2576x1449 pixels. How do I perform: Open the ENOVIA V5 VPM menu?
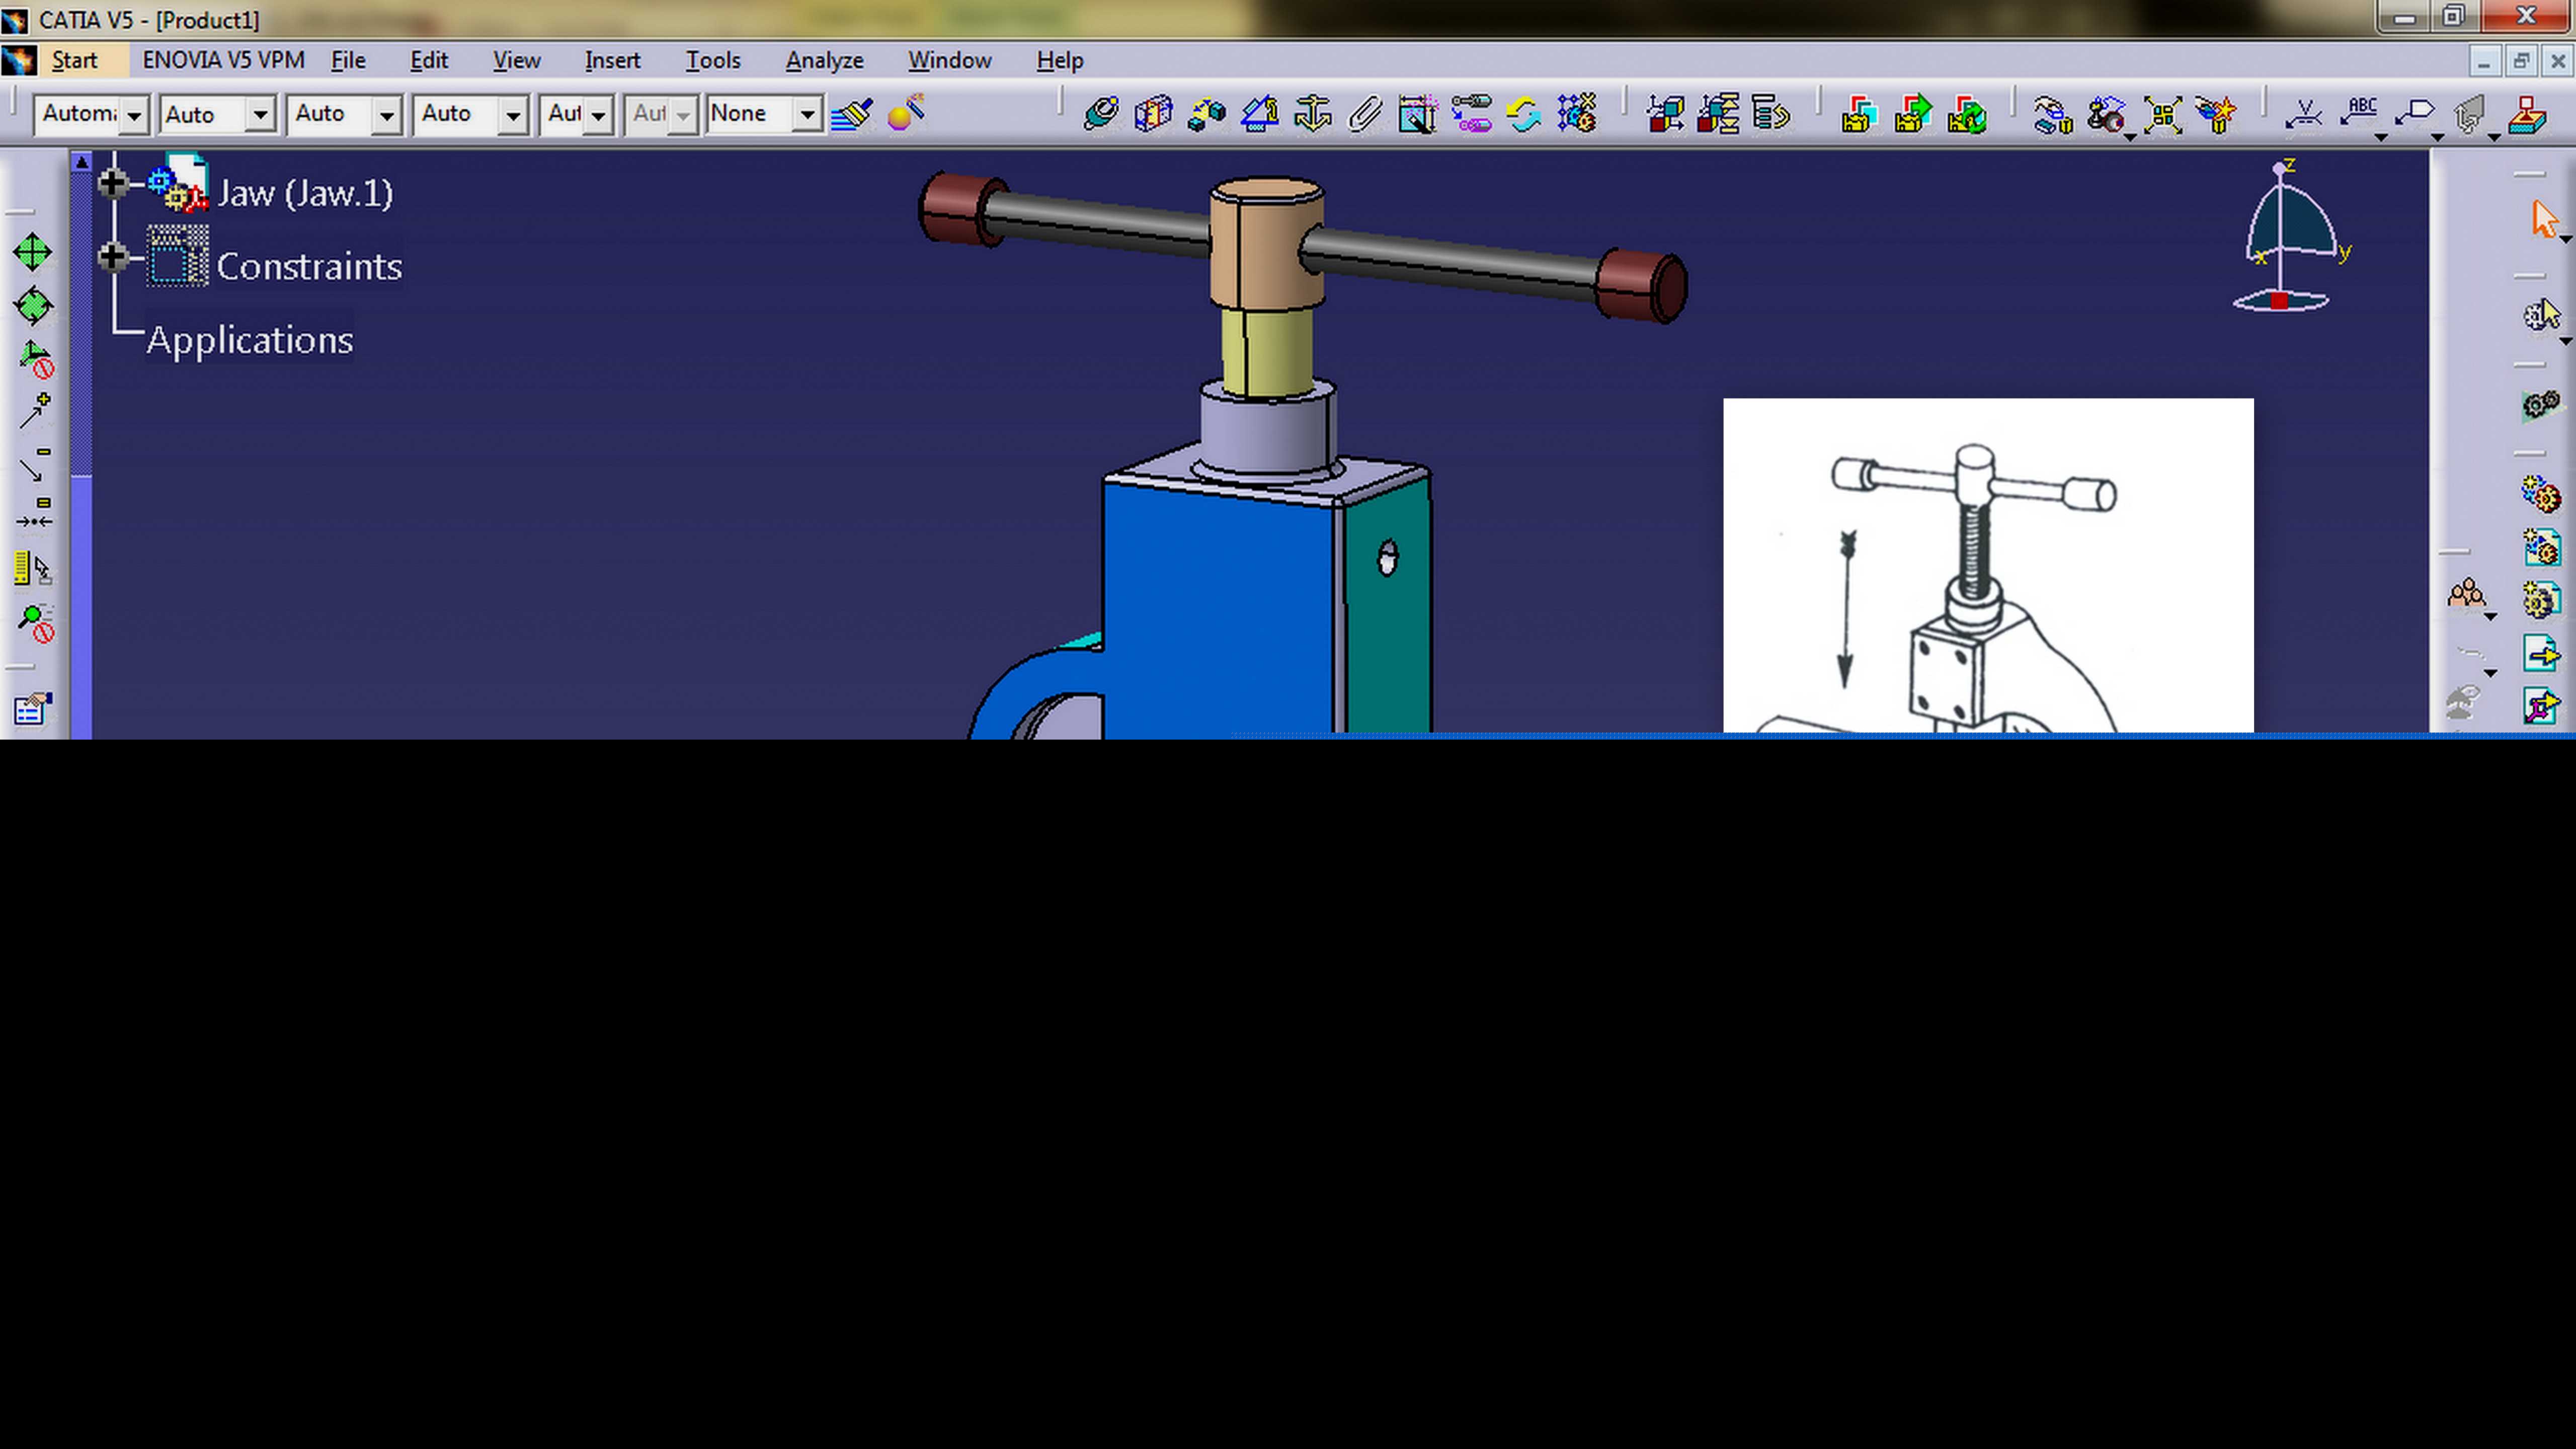223,61
